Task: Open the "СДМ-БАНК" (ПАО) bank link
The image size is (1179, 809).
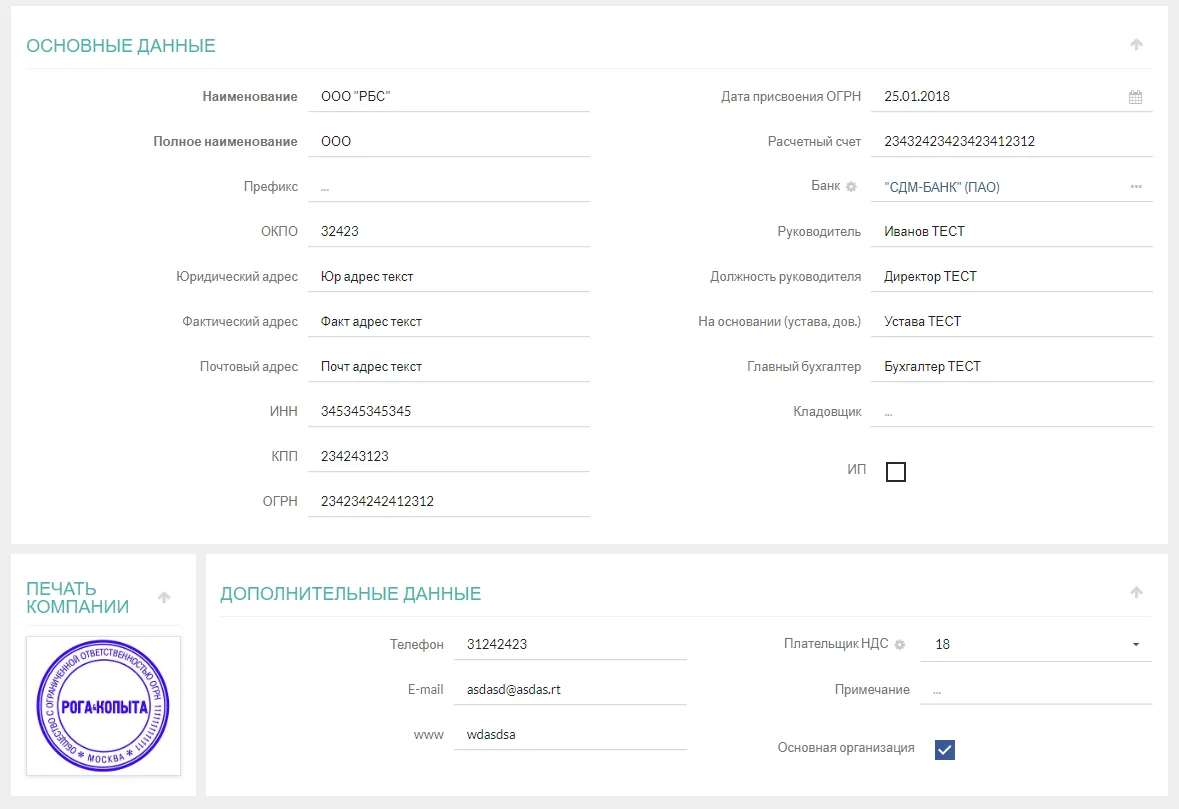Action: [942, 187]
